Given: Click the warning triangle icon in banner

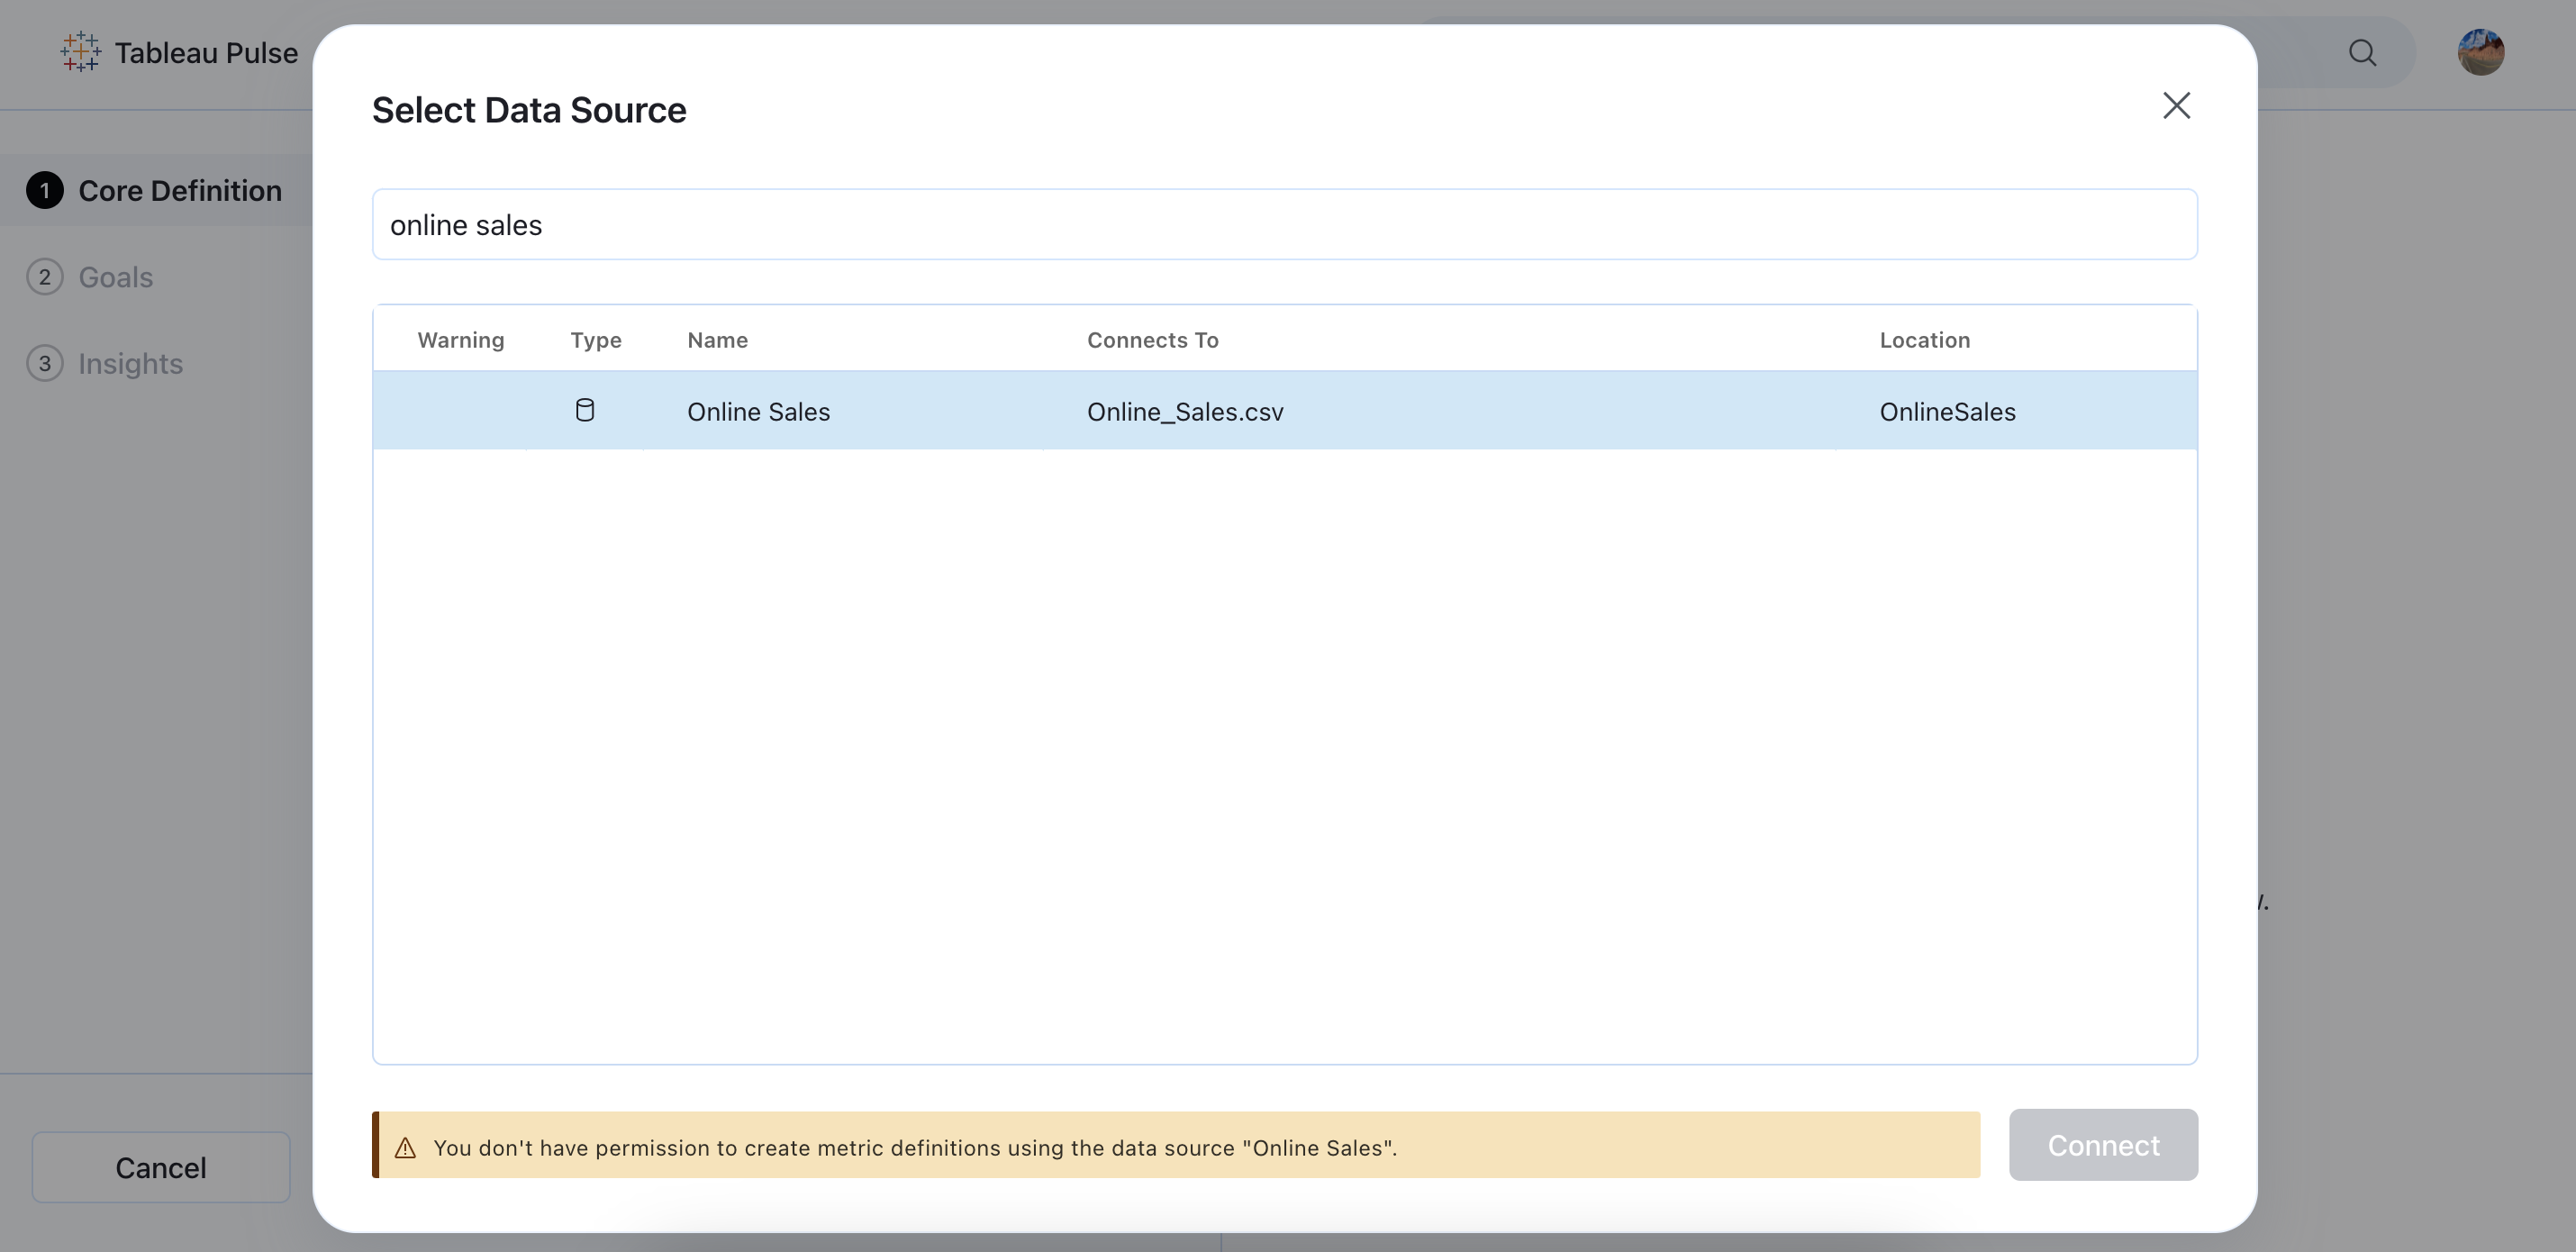Looking at the screenshot, I should coord(405,1148).
